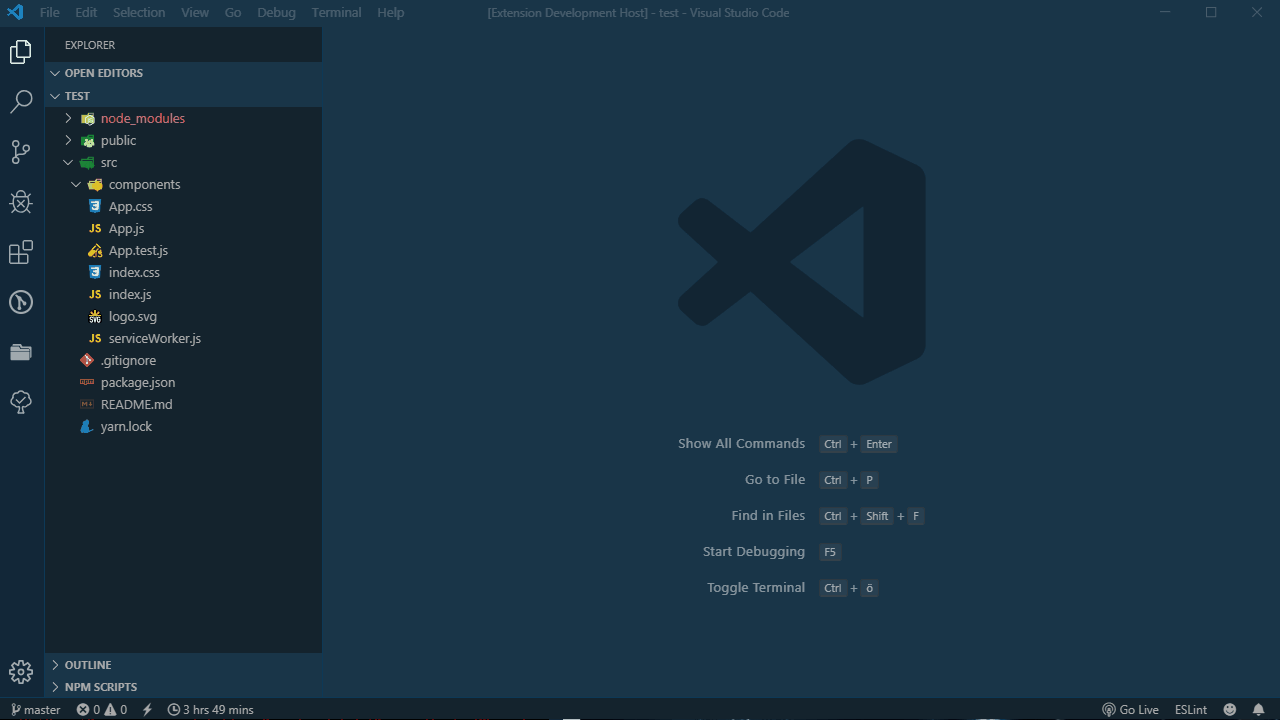Open the Go menu
This screenshot has width=1280, height=720.
pyautogui.click(x=233, y=12)
